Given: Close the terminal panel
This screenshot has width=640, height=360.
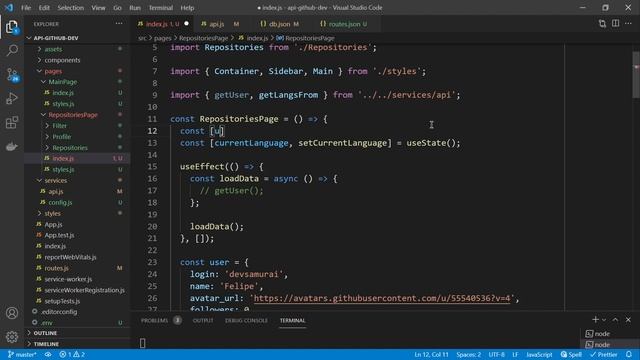Looking at the screenshot, I should point(628,320).
